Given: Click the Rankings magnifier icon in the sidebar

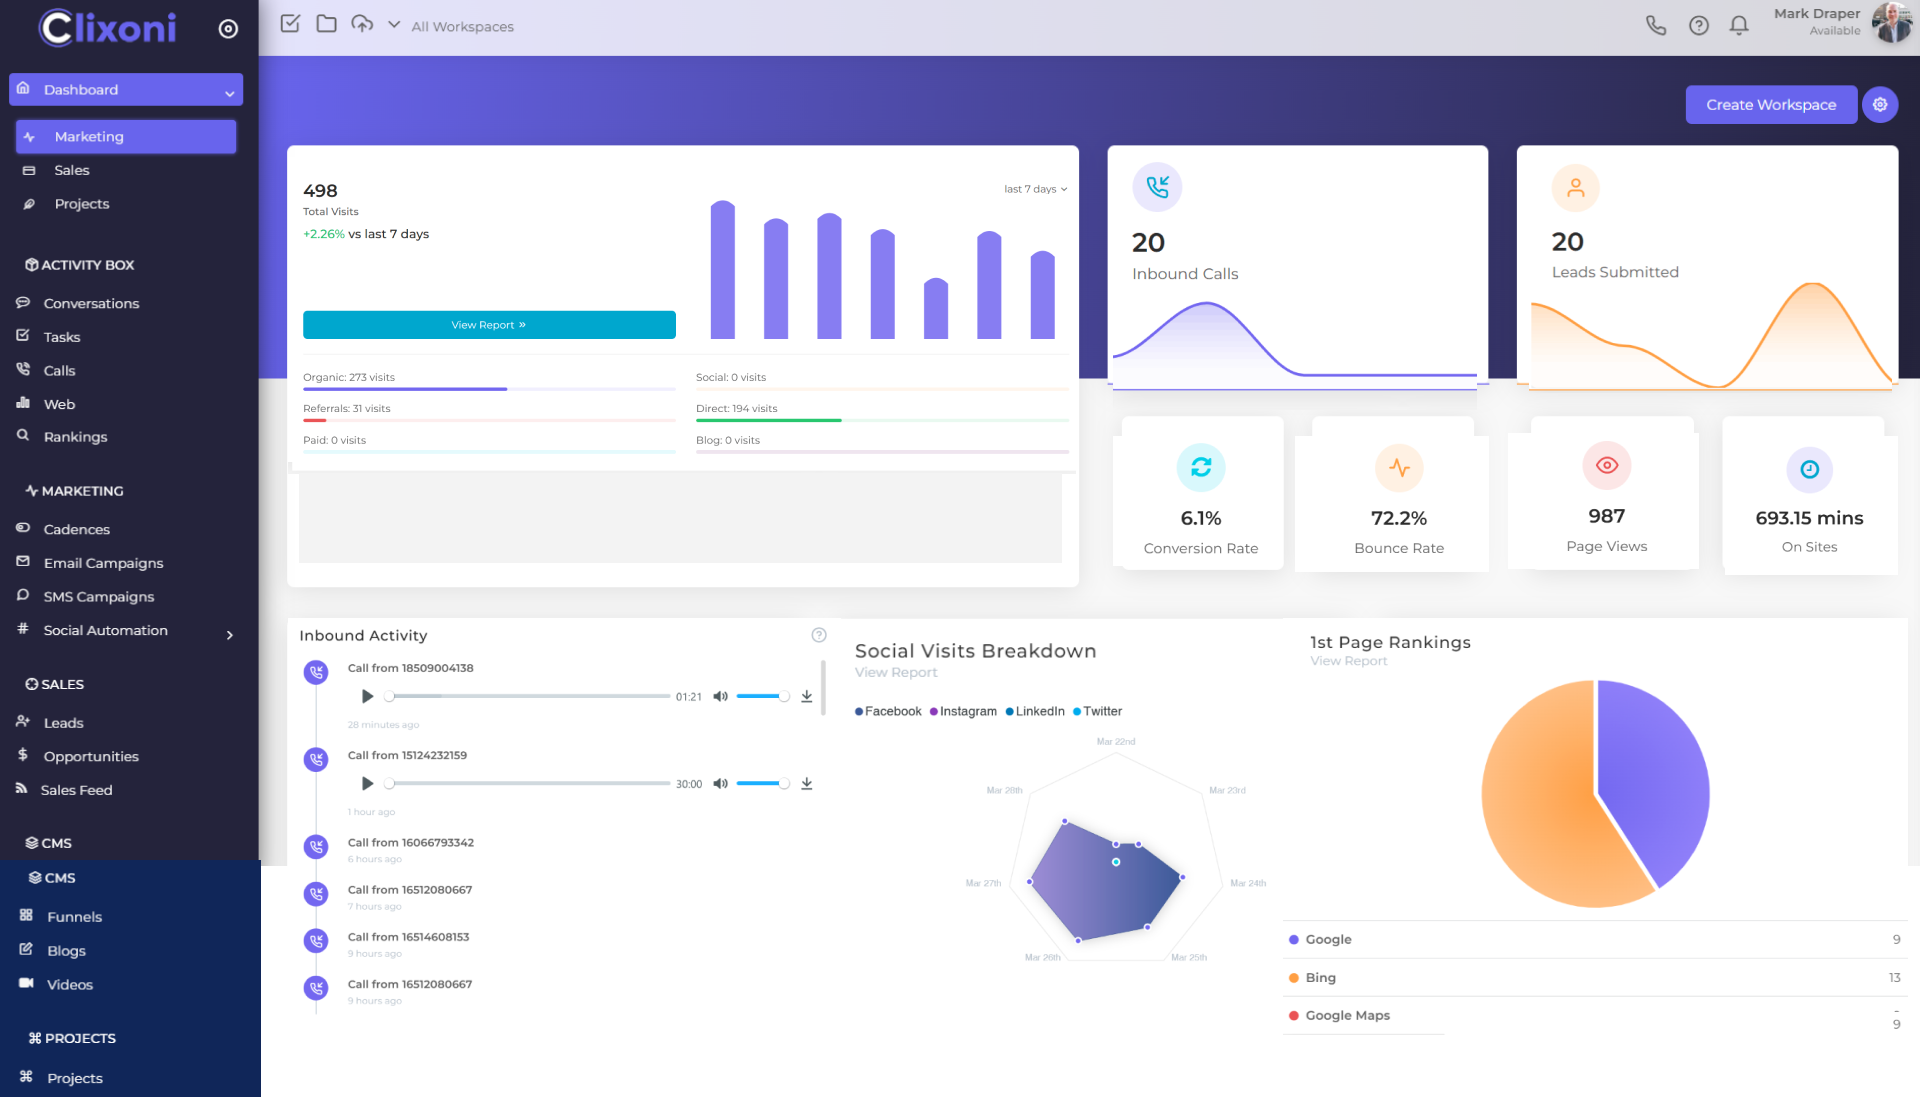Looking at the screenshot, I should (23, 436).
